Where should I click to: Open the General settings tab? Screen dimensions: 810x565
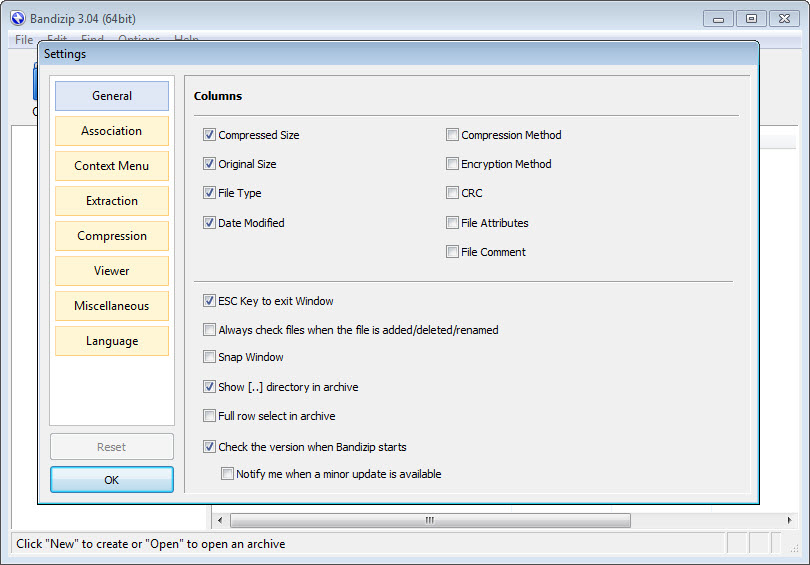[112, 96]
